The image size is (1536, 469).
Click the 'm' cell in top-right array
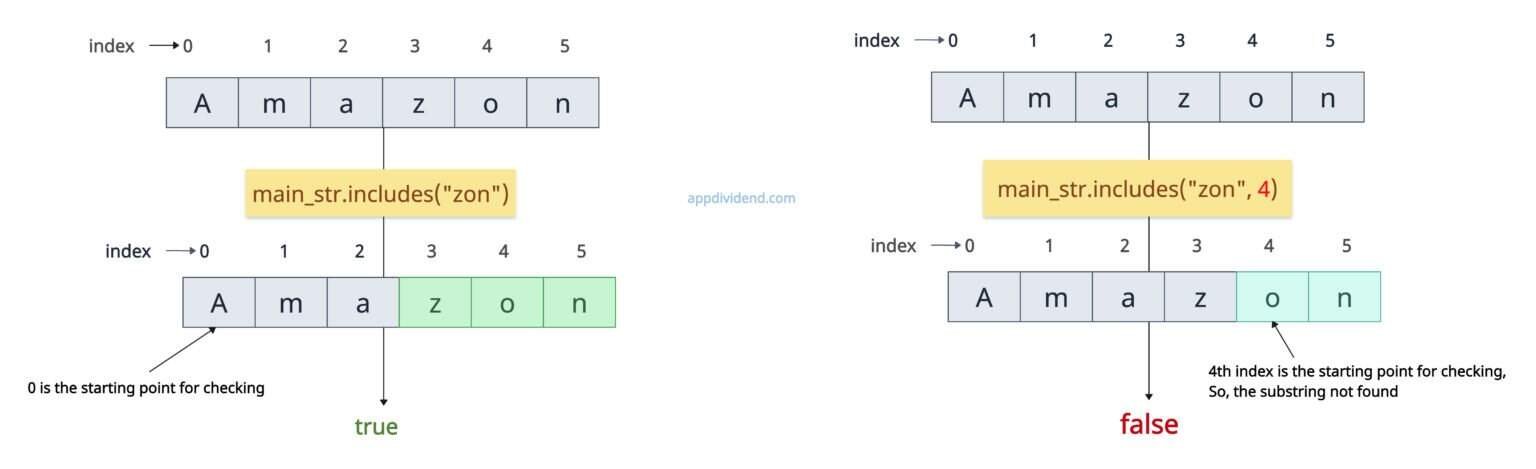pyautogui.click(x=1039, y=98)
